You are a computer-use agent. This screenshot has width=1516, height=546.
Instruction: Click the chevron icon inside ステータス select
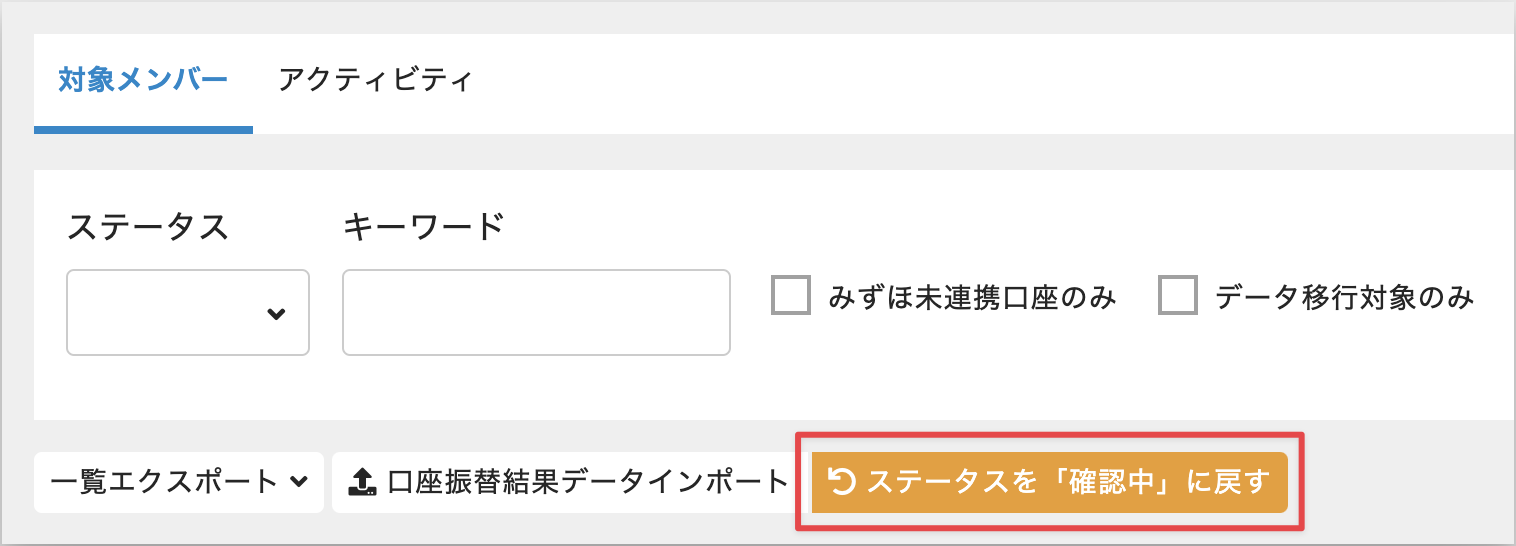(x=276, y=314)
